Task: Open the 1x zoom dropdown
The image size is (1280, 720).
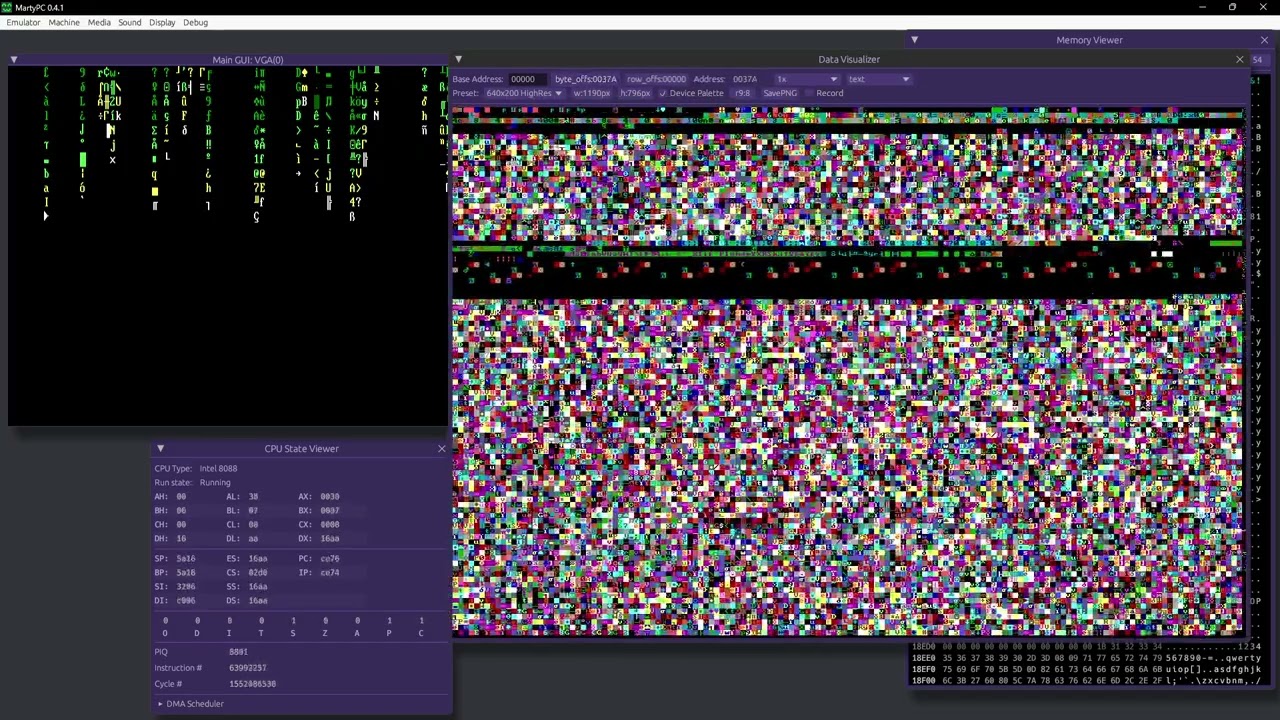Action: 807,79
